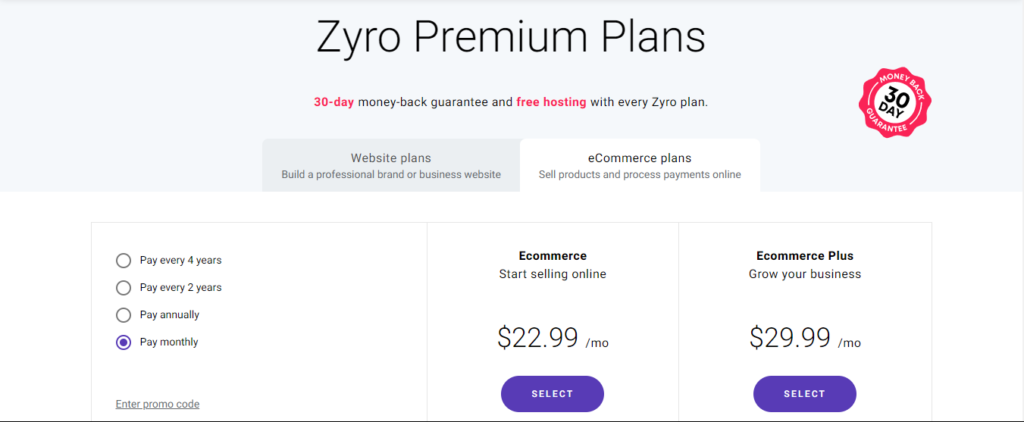Open the Enter promo code link

pyautogui.click(x=157, y=404)
